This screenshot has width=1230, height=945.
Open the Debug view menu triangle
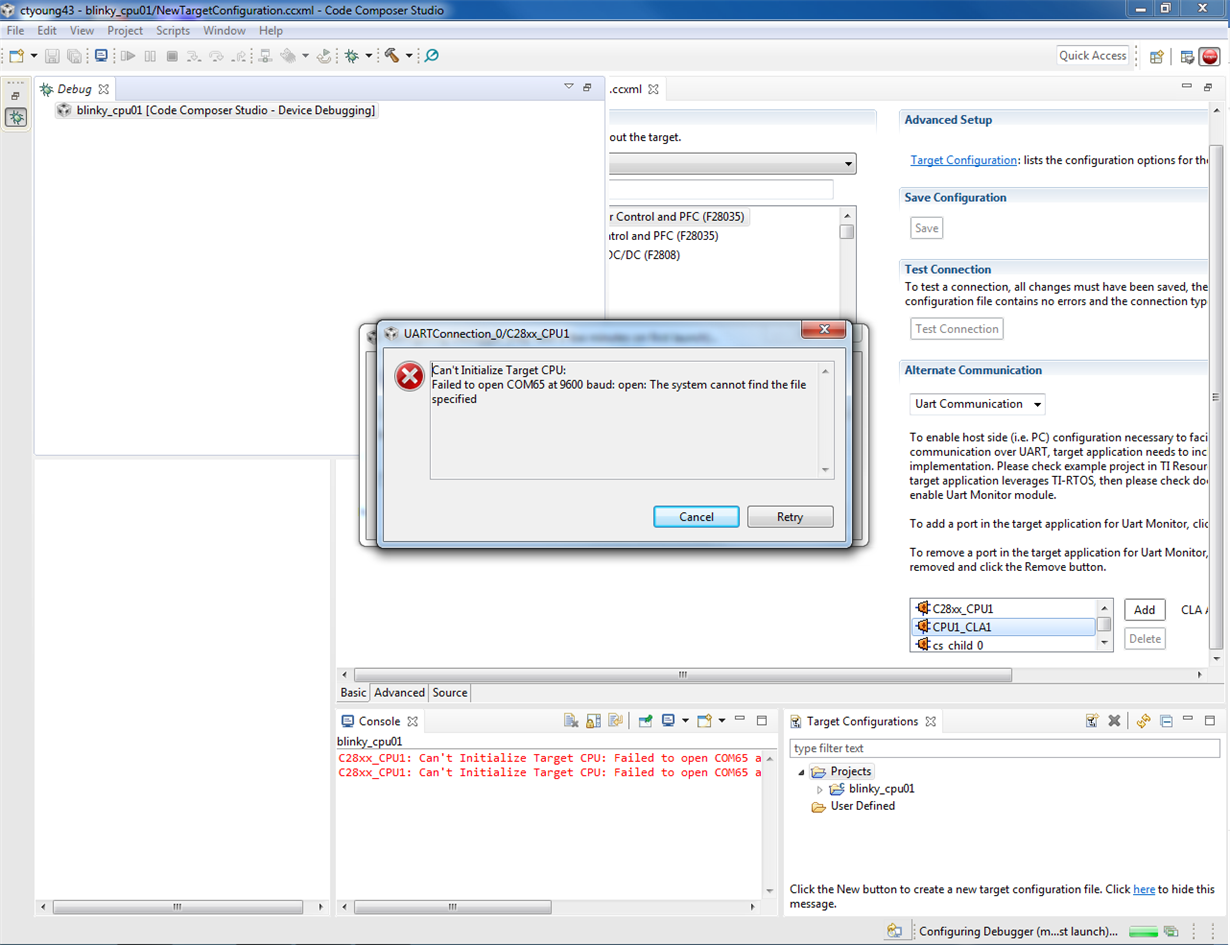(569, 87)
